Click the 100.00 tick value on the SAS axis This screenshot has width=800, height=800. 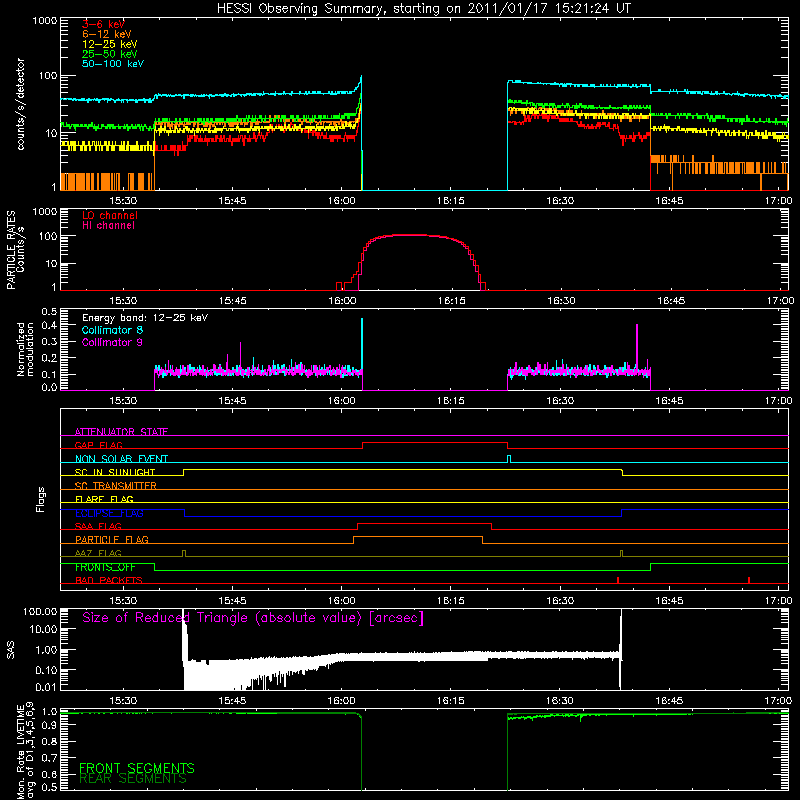pyautogui.click(x=40, y=611)
